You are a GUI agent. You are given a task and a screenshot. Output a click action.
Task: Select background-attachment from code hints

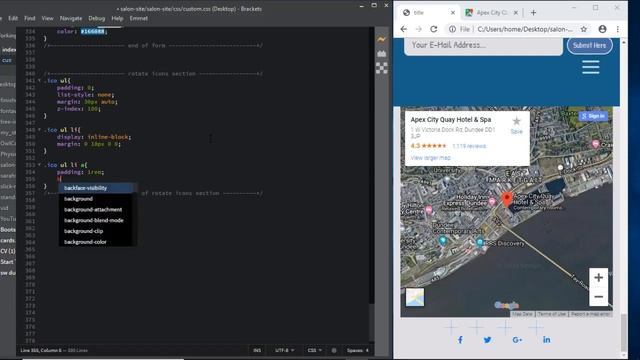96,209
